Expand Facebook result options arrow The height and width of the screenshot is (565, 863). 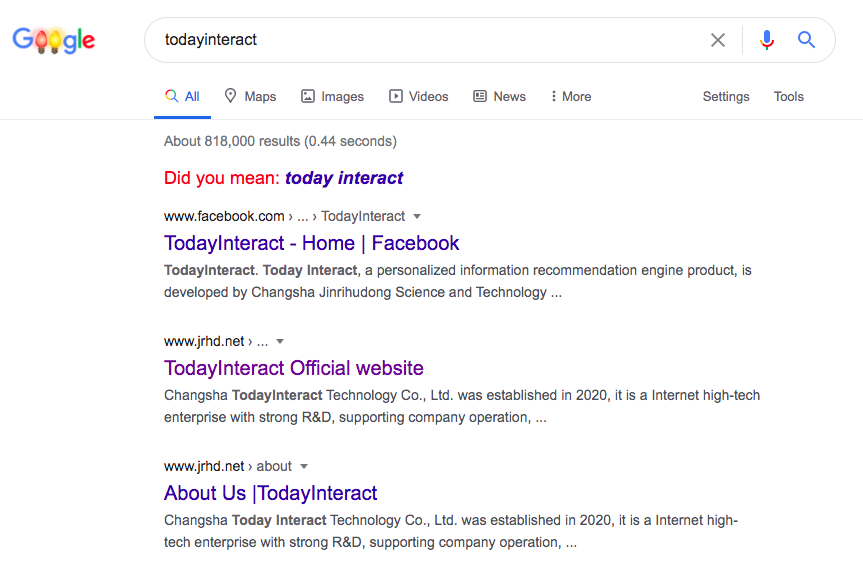[417, 216]
